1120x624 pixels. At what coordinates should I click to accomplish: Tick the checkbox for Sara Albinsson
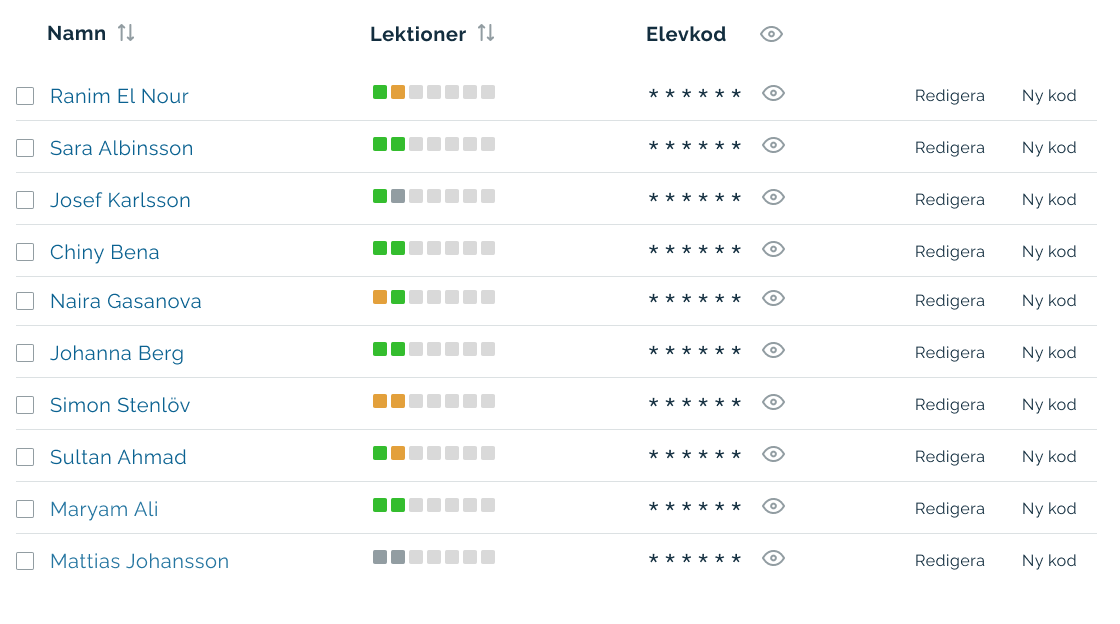tap(25, 148)
